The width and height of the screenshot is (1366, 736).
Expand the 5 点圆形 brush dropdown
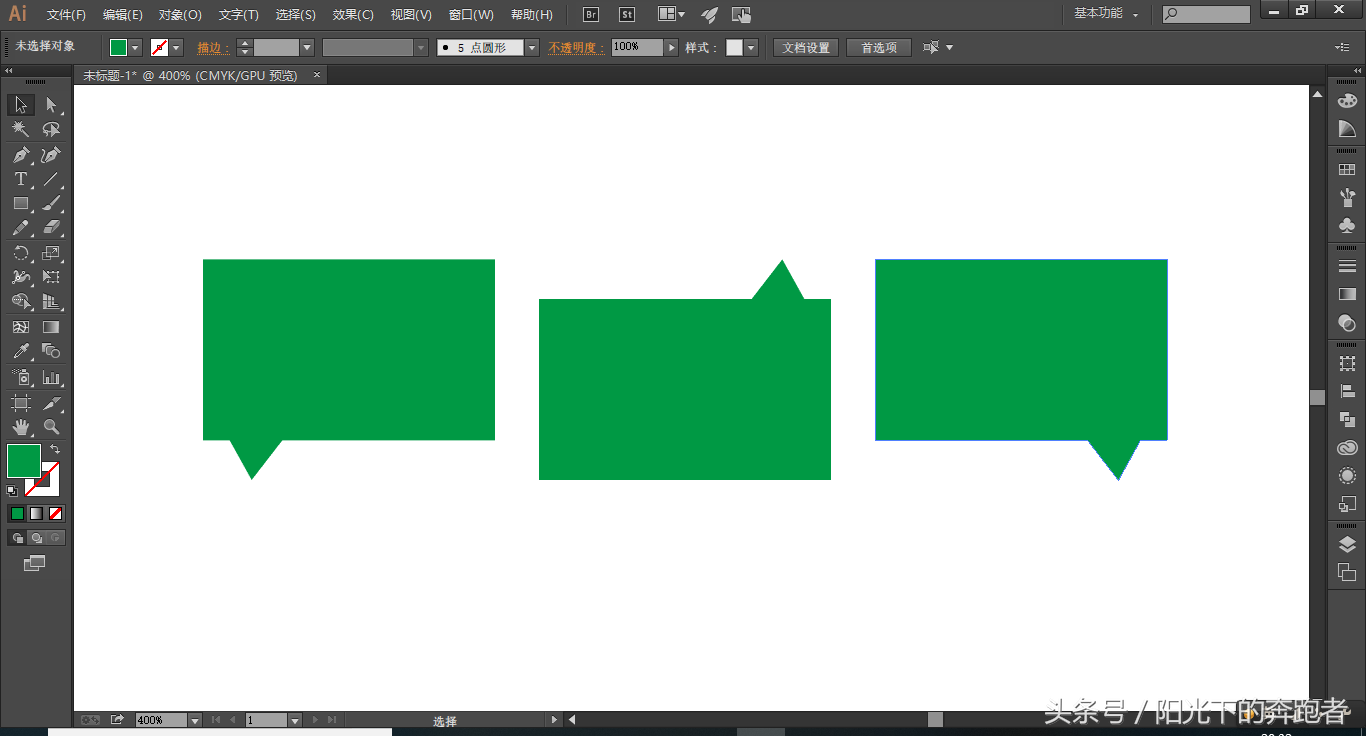tap(532, 48)
